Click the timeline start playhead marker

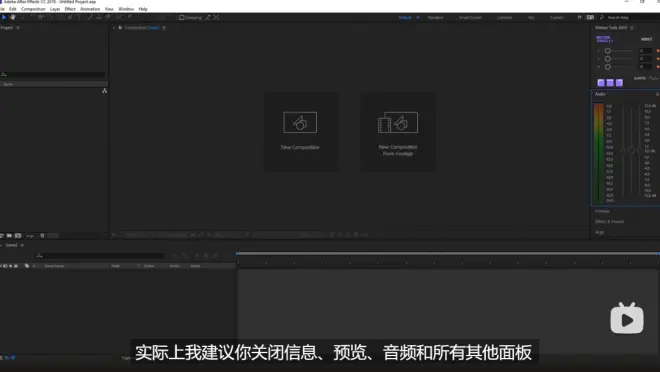tap(237, 254)
